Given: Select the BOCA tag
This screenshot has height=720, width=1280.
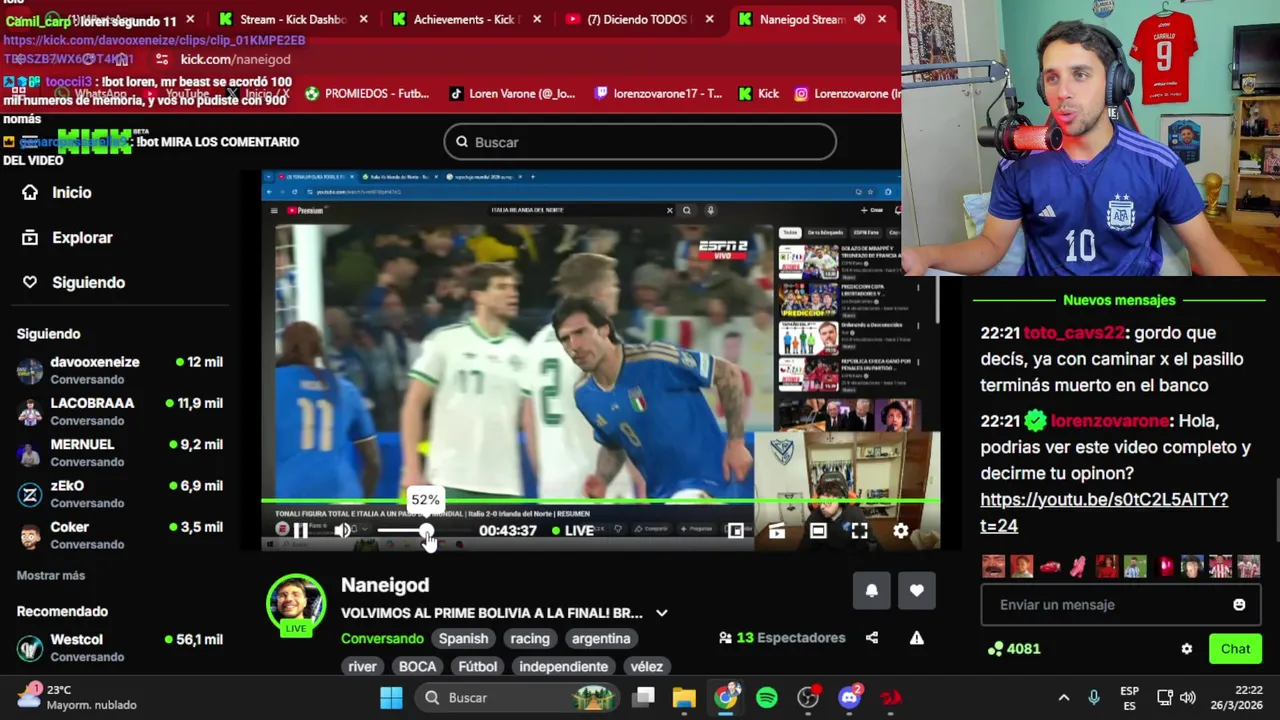Looking at the screenshot, I should (x=417, y=666).
